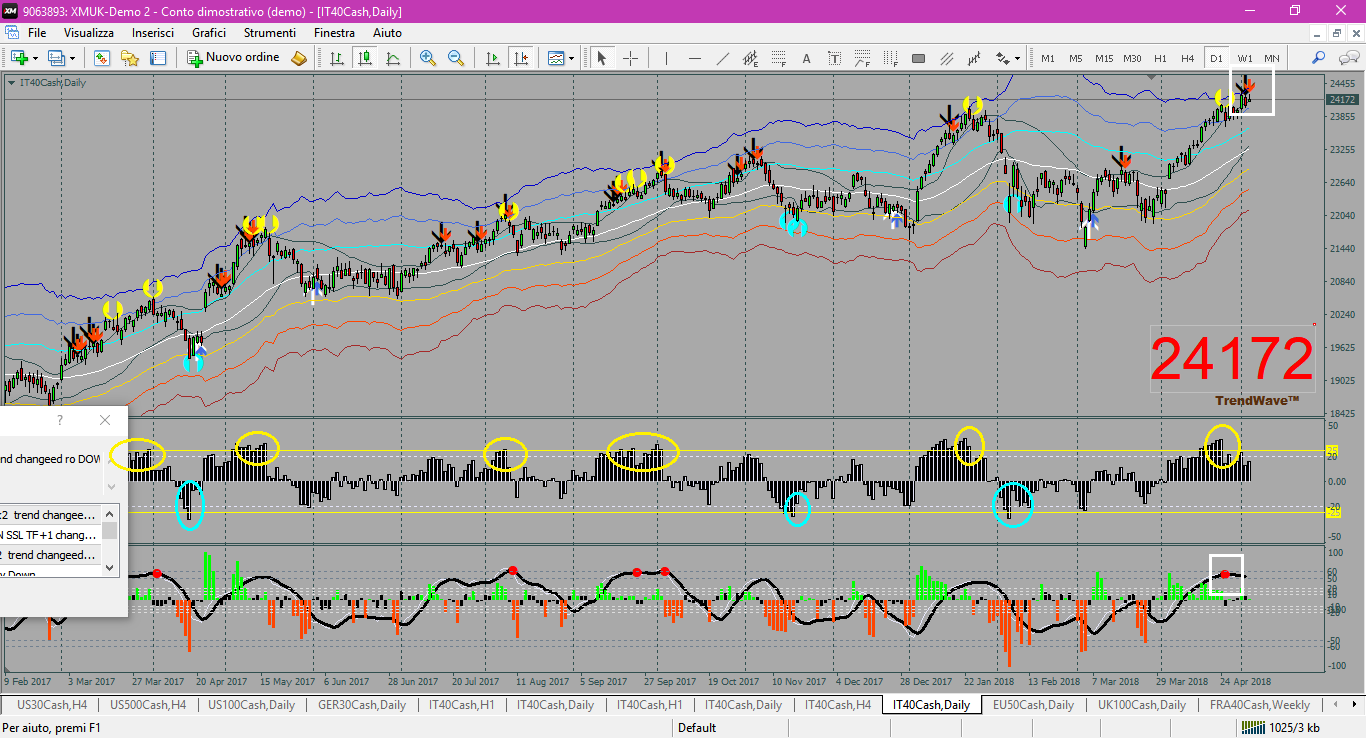Select the cursor arrow tool
The width and height of the screenshot is (1366, 738).
[602, 58]
